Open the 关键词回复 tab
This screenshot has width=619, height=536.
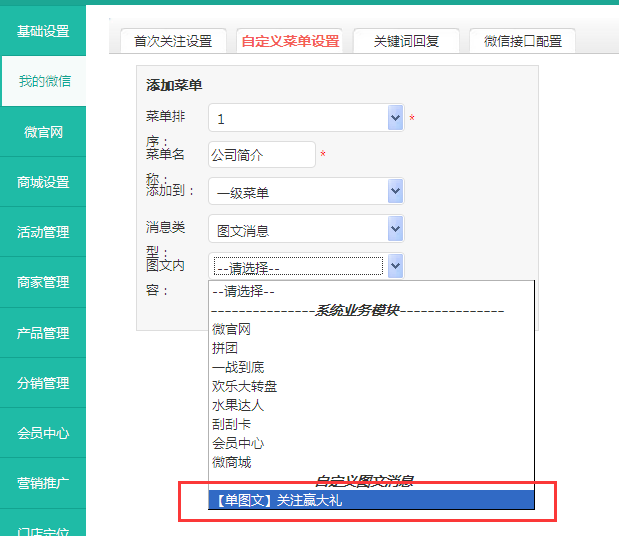tap(406, 41)
